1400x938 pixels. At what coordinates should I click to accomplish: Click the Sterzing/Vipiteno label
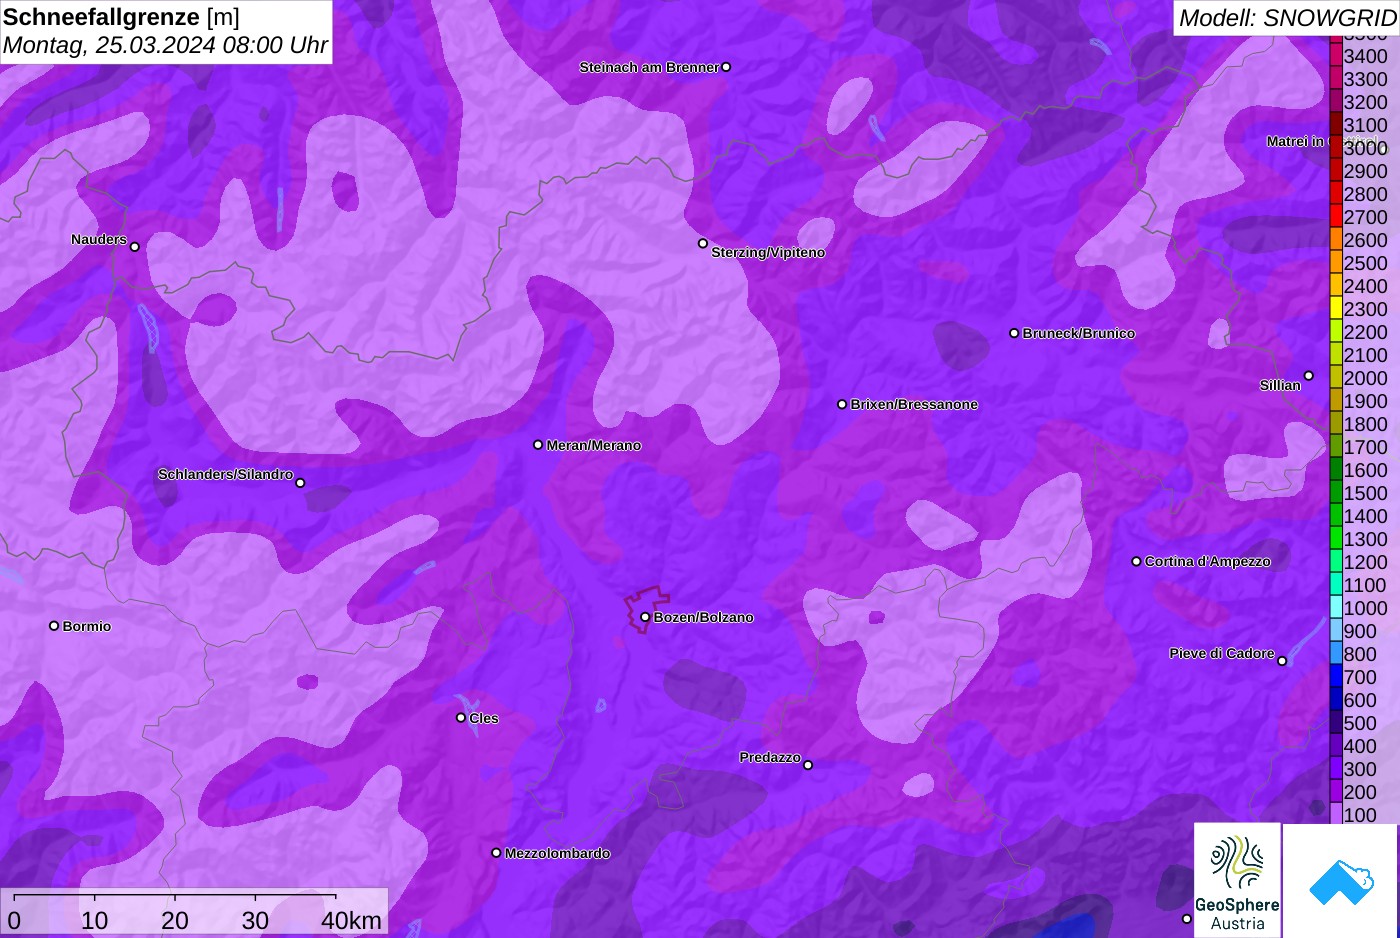(x=768, y=252)
